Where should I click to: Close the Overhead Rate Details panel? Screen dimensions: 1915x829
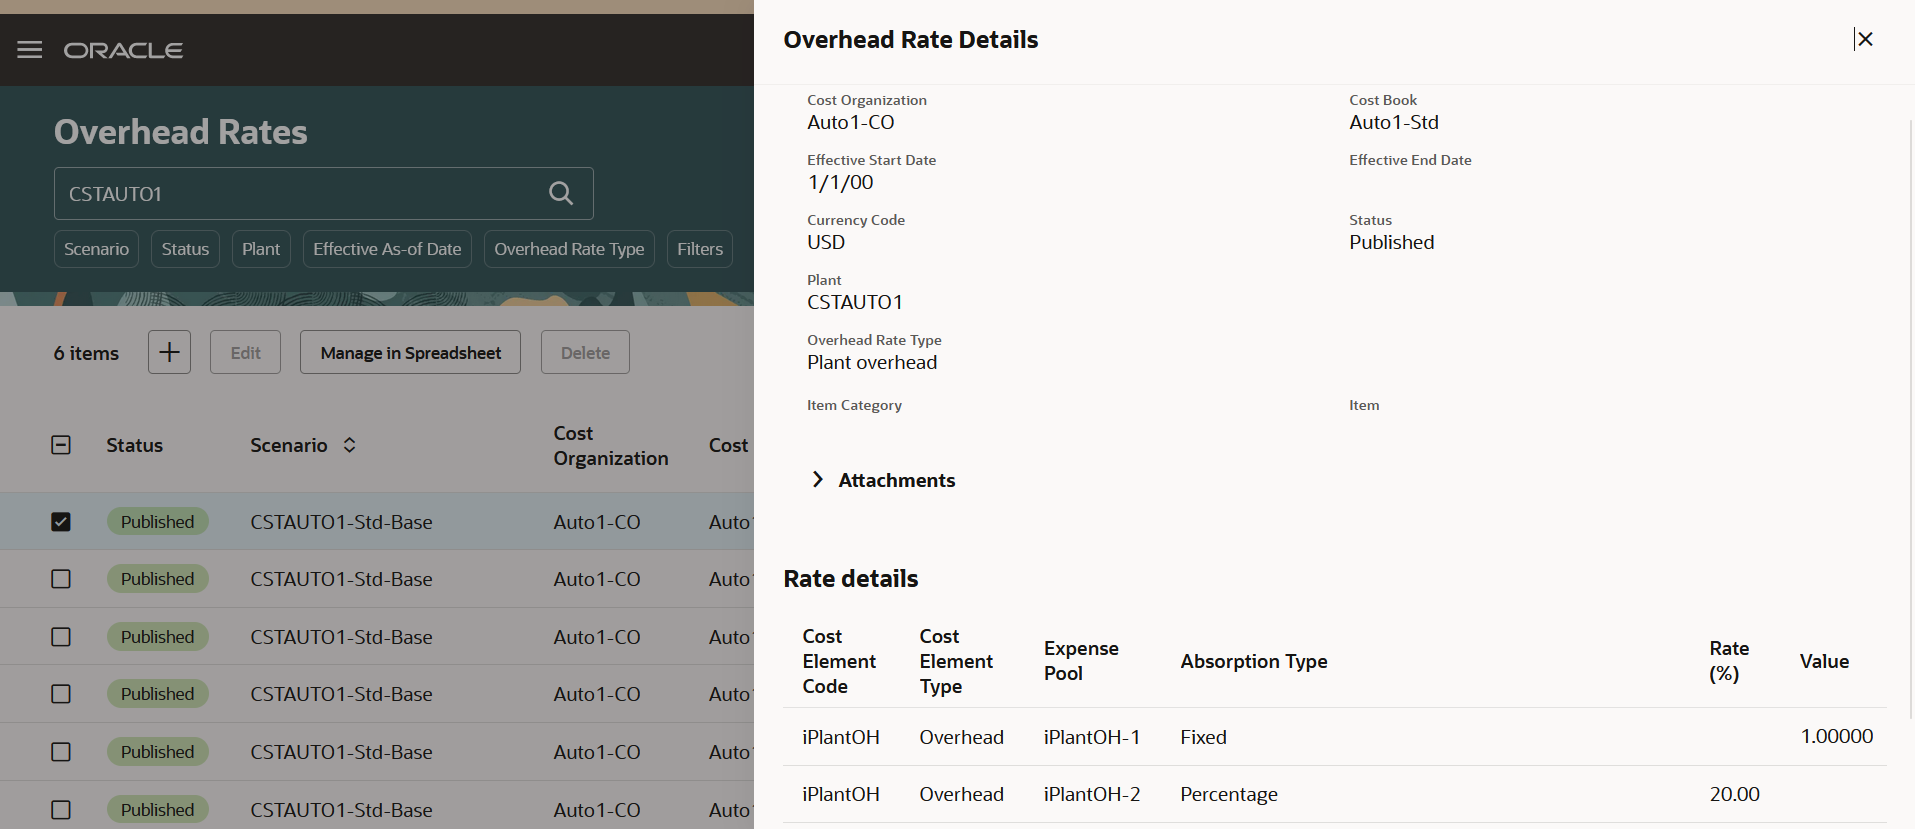[1864, 39]
